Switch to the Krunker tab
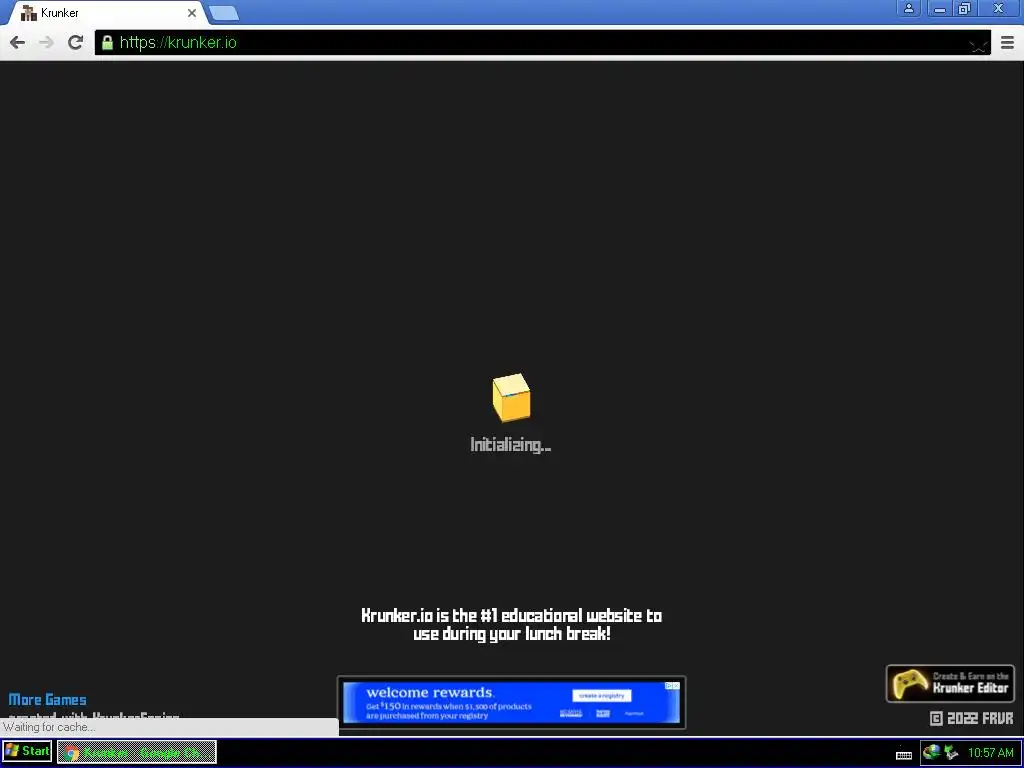The height and width of the screenshot is (768, 1024). point(108,13)
